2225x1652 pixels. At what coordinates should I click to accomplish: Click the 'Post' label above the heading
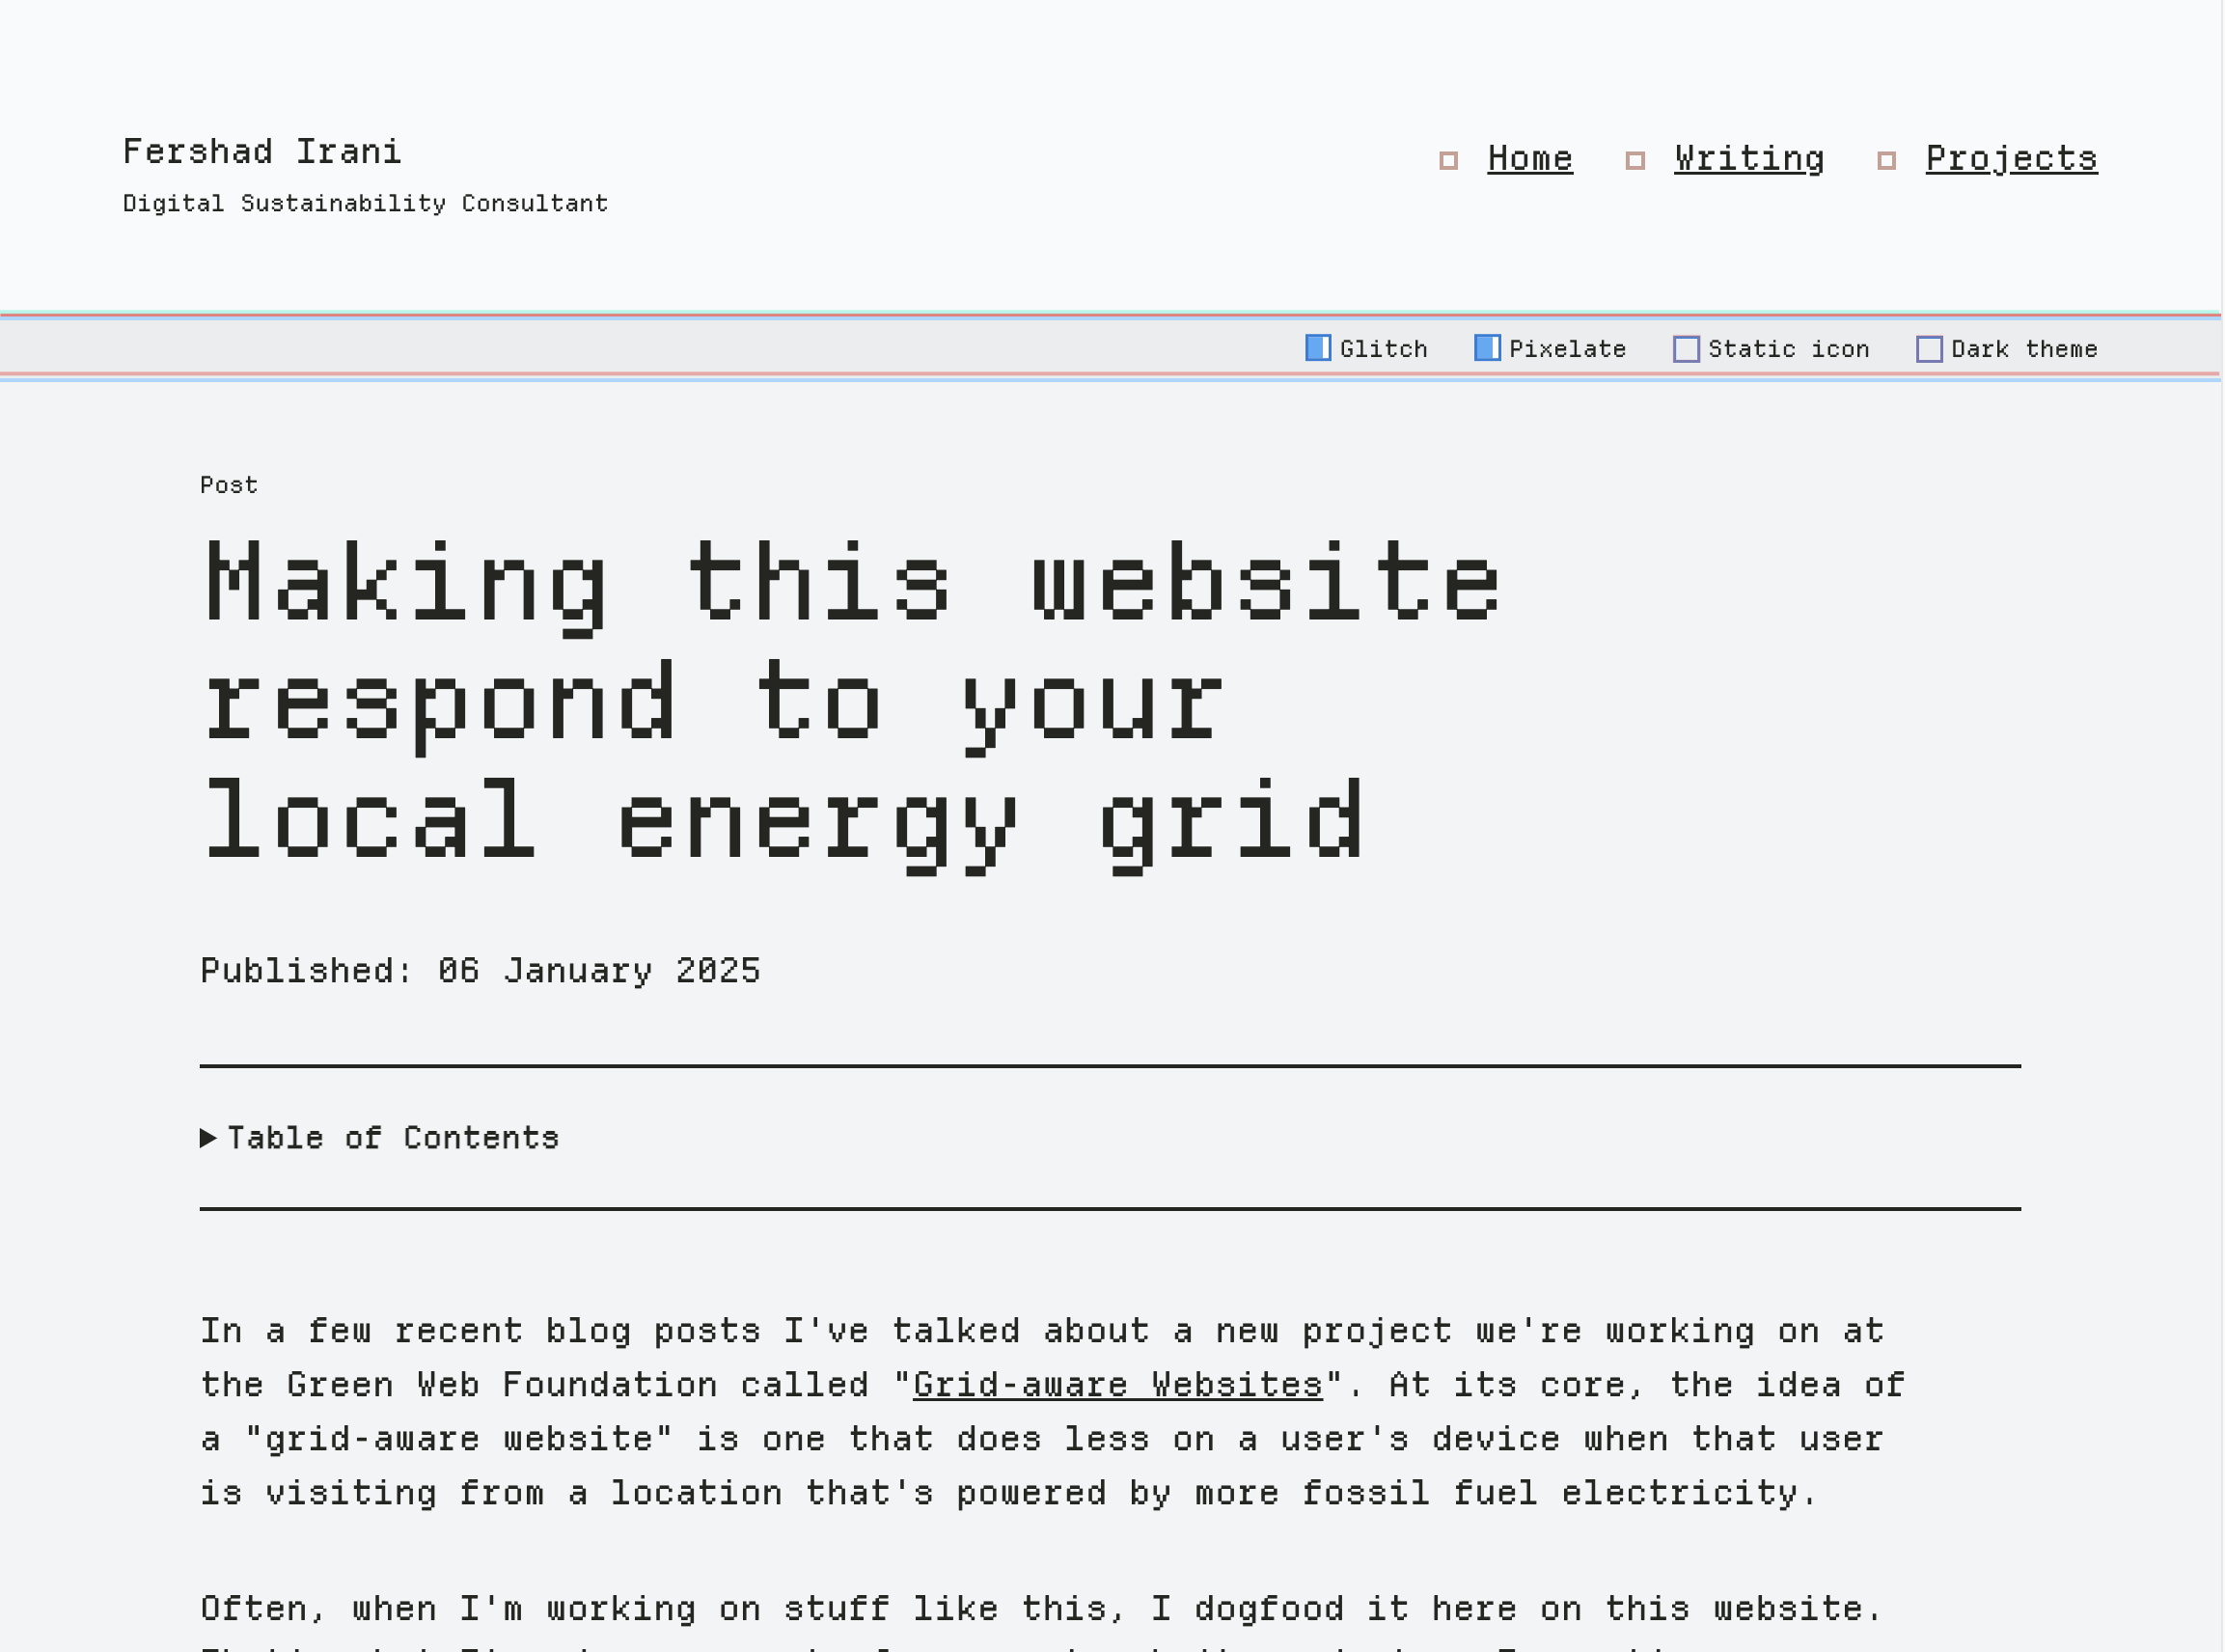pyautogui.click(x=229, y=485)
